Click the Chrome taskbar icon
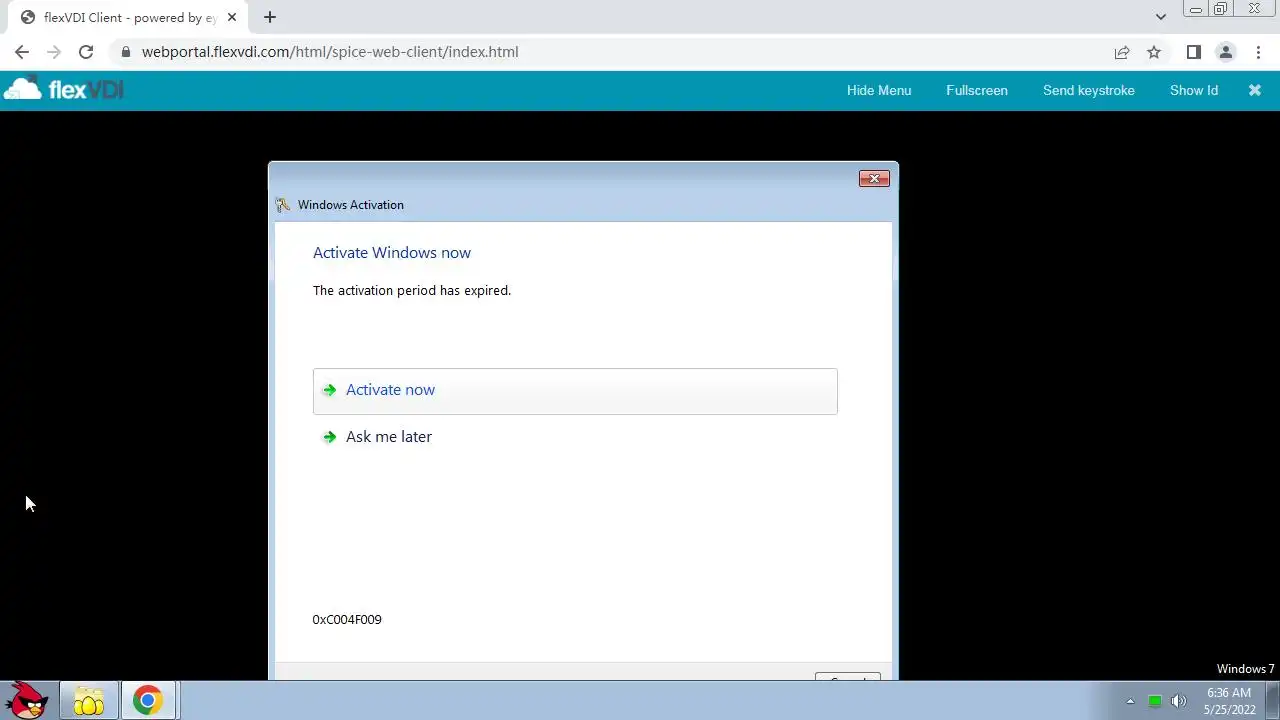 pyautogui.click(x=148, y=701)
